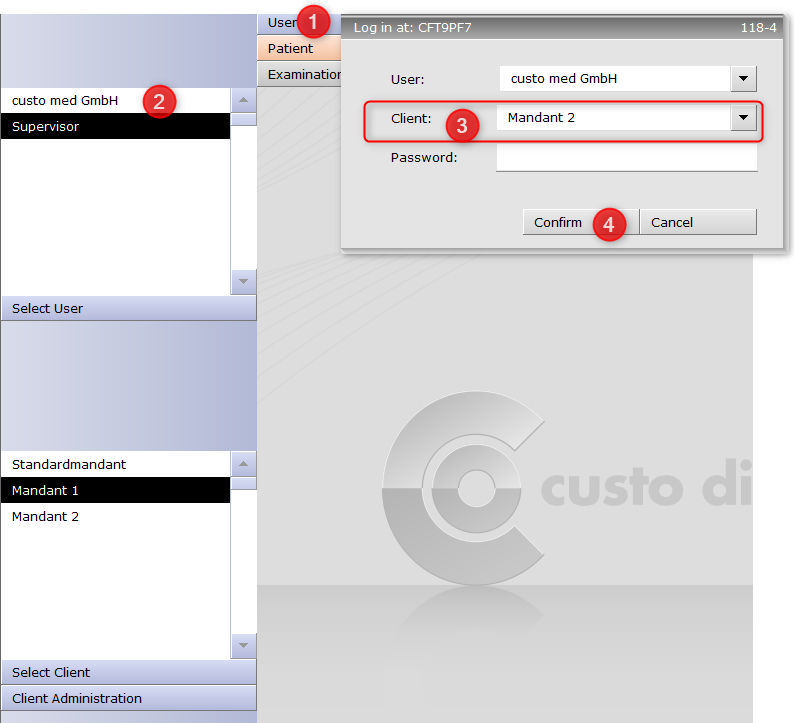Viewport: 794px width, 723px height.
Task: Select custo med GmbH in the user list
Action: pyautogui.click(x=115, y=100)
